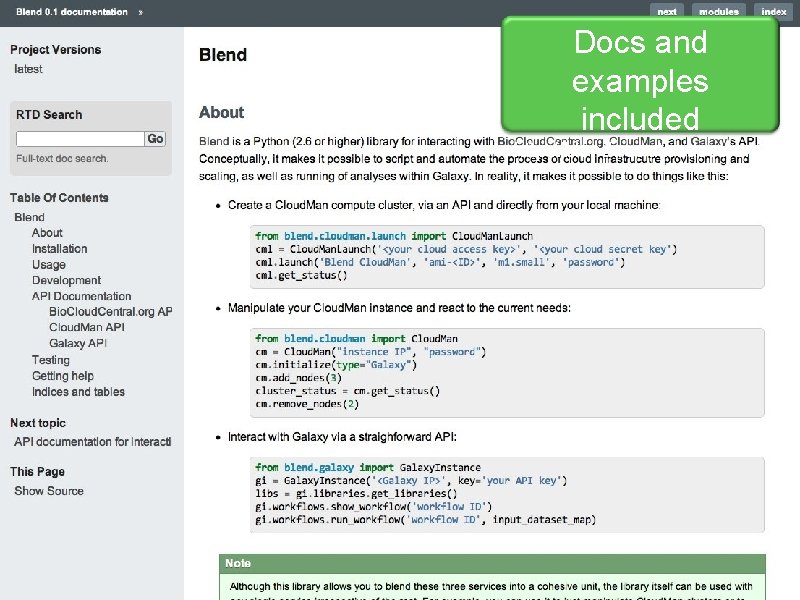This screenshot has width=800, height=600.
Task: Jump to the Installation section link
Action: [x=59, y=248]
